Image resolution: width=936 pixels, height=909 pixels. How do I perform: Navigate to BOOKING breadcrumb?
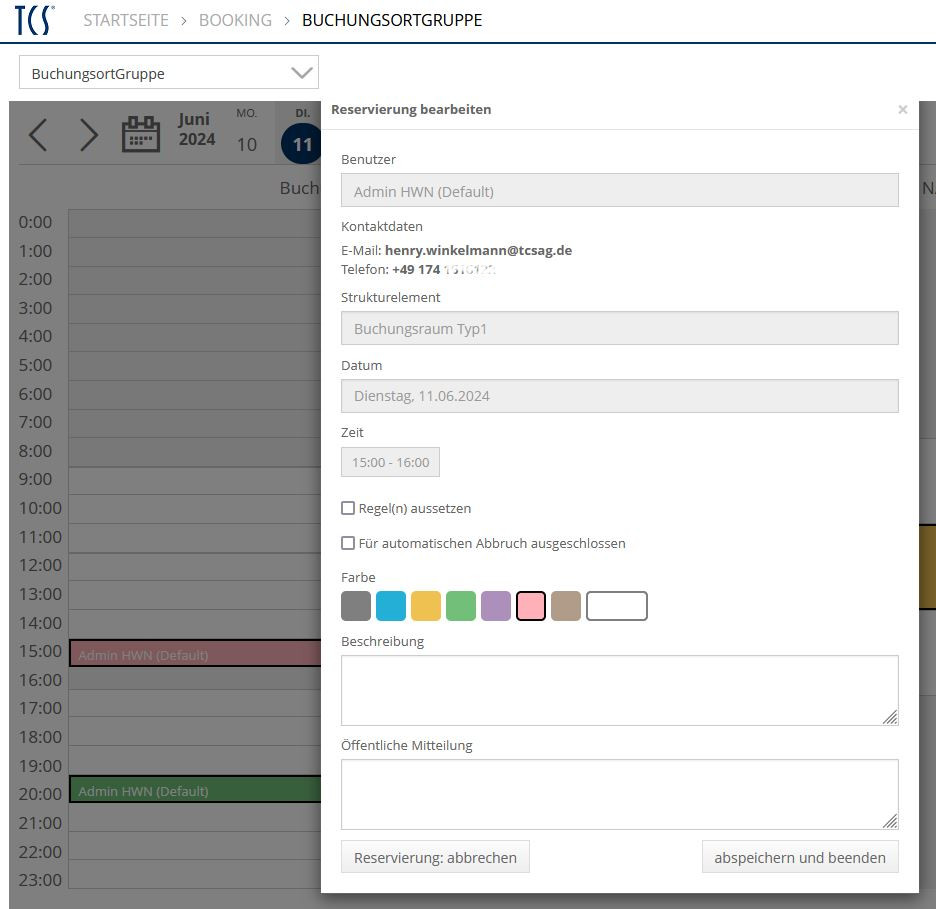pyautogui.click(x=235, y=20)
